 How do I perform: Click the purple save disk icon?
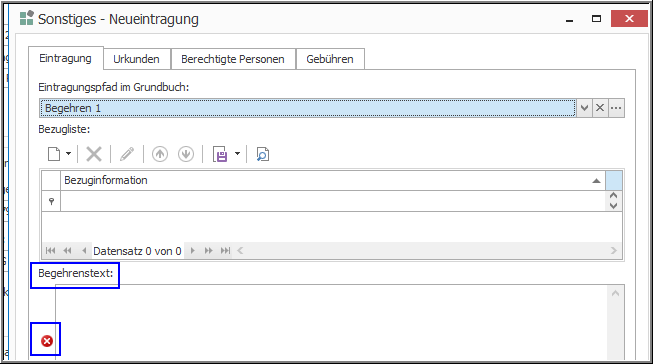(x=220, y=154)
